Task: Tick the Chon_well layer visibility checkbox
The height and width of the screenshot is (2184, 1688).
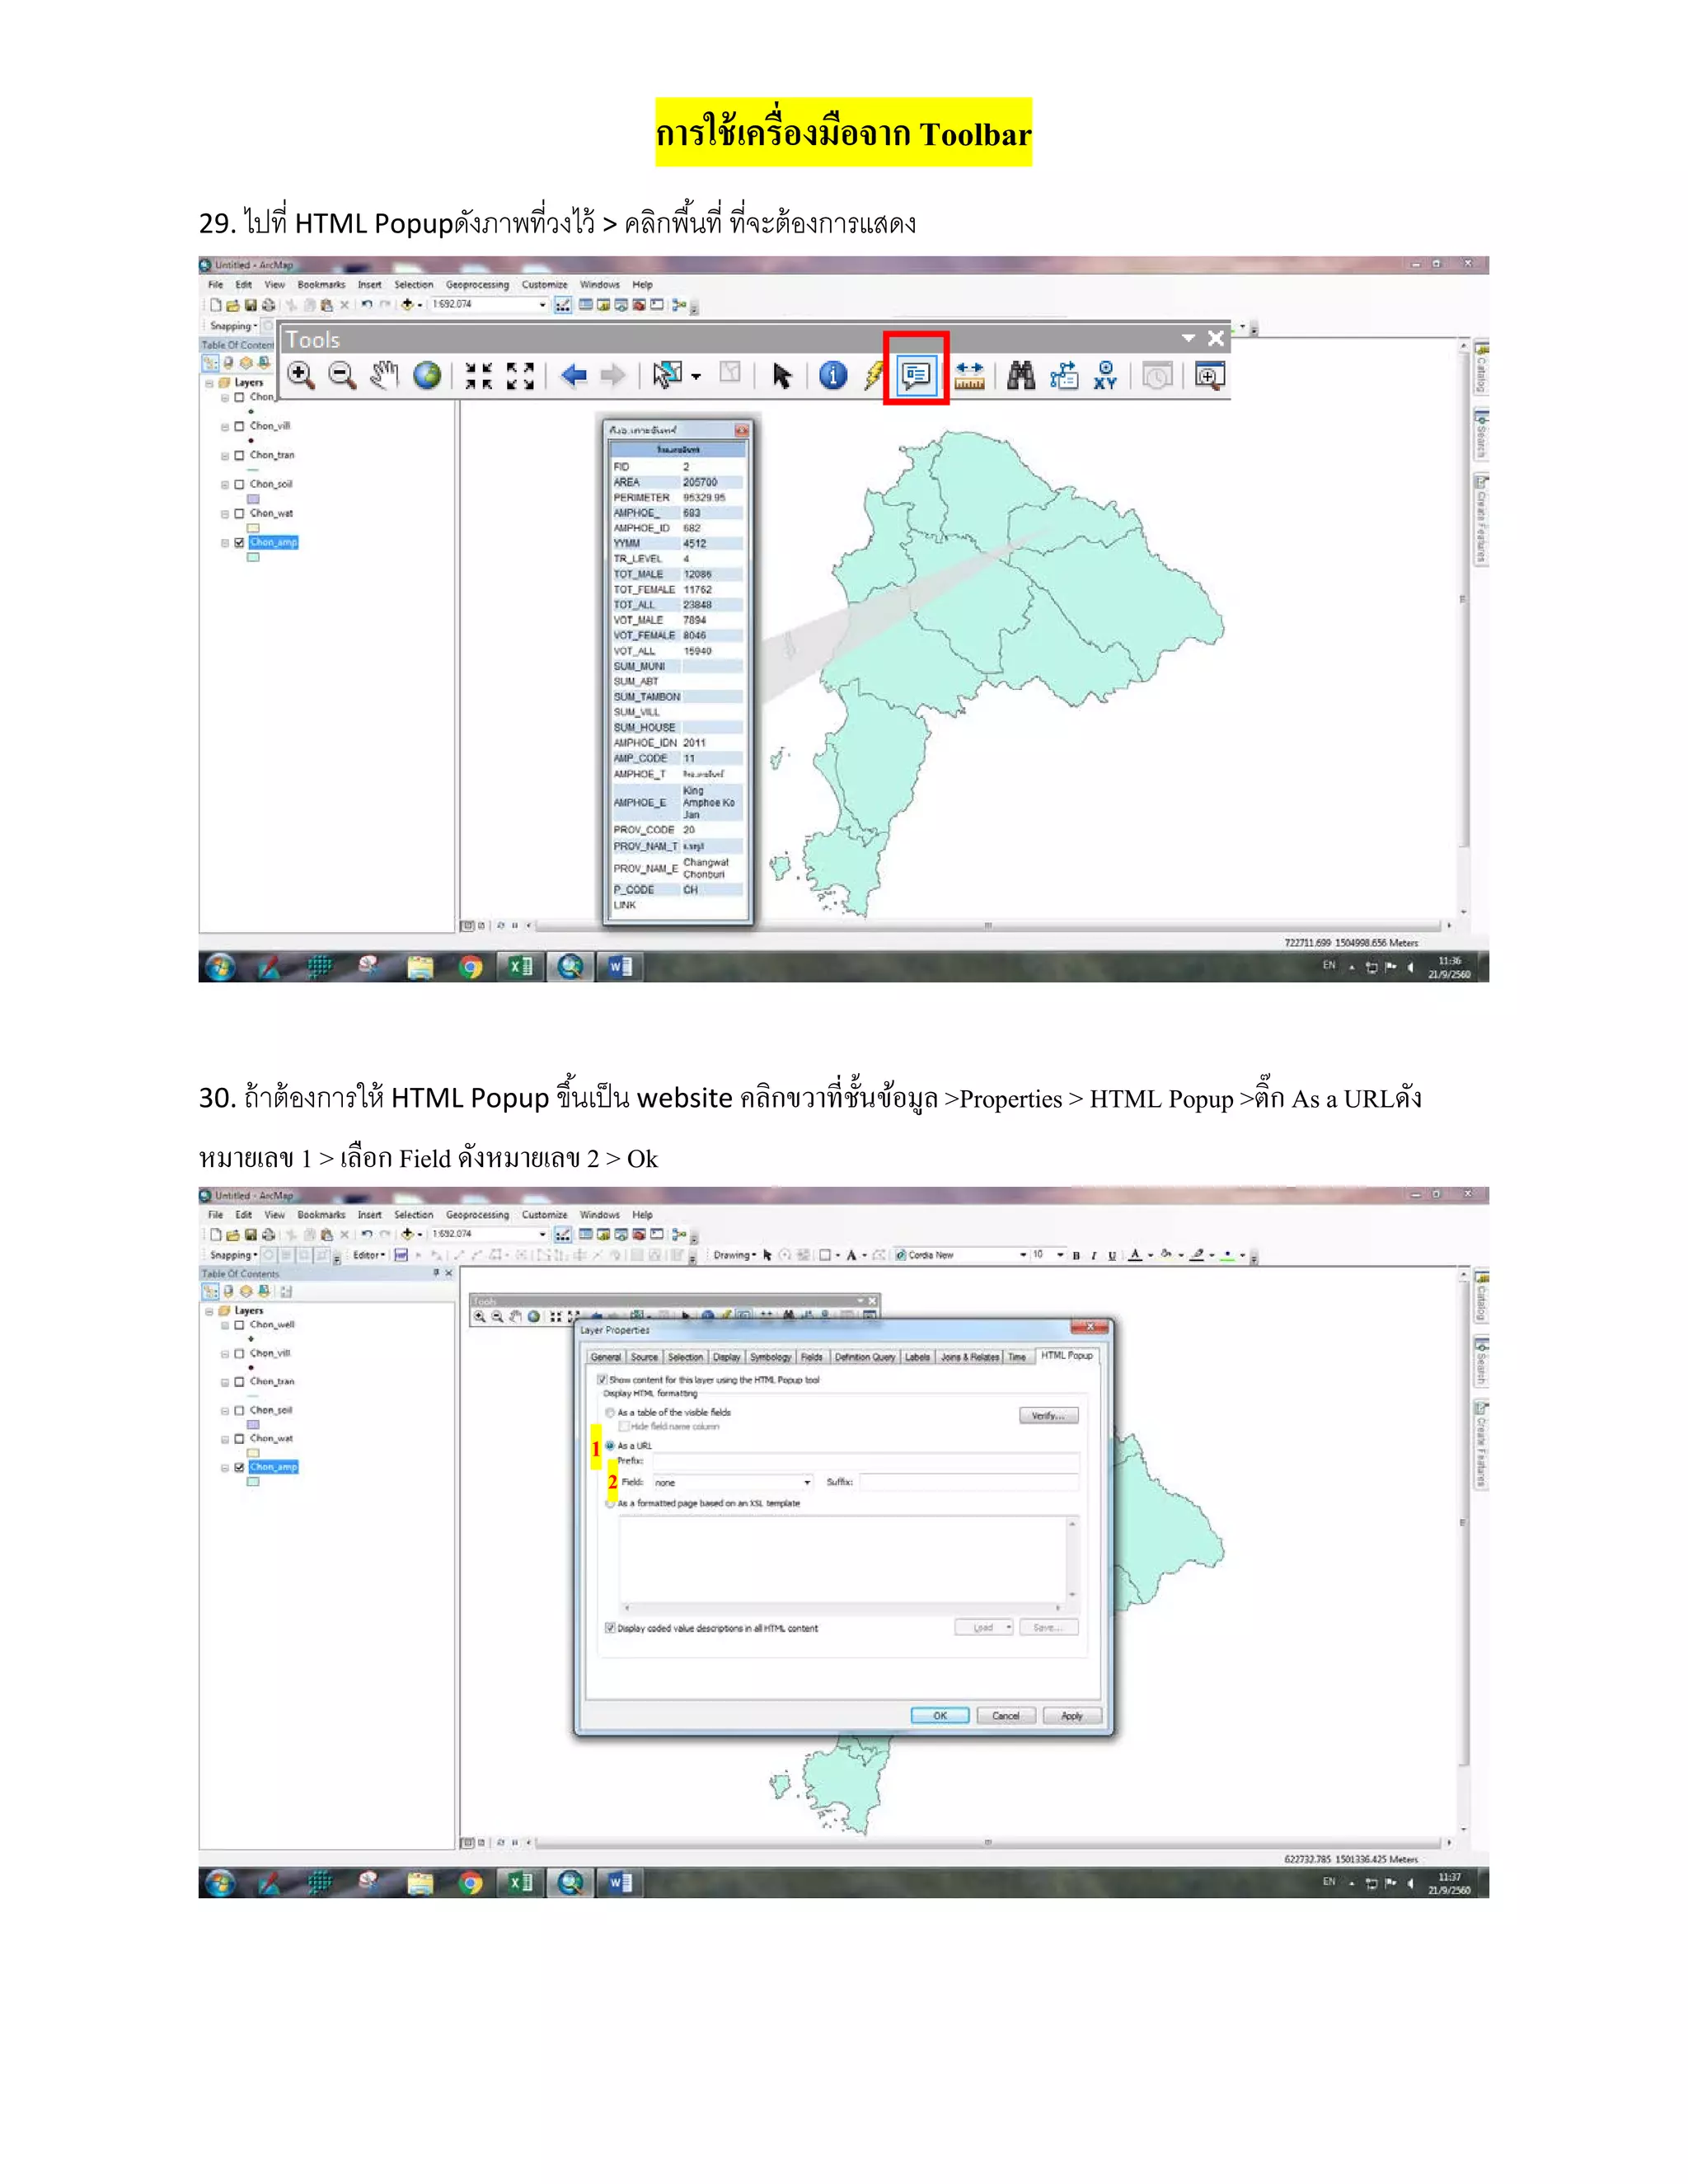Action: [239, 1324]
